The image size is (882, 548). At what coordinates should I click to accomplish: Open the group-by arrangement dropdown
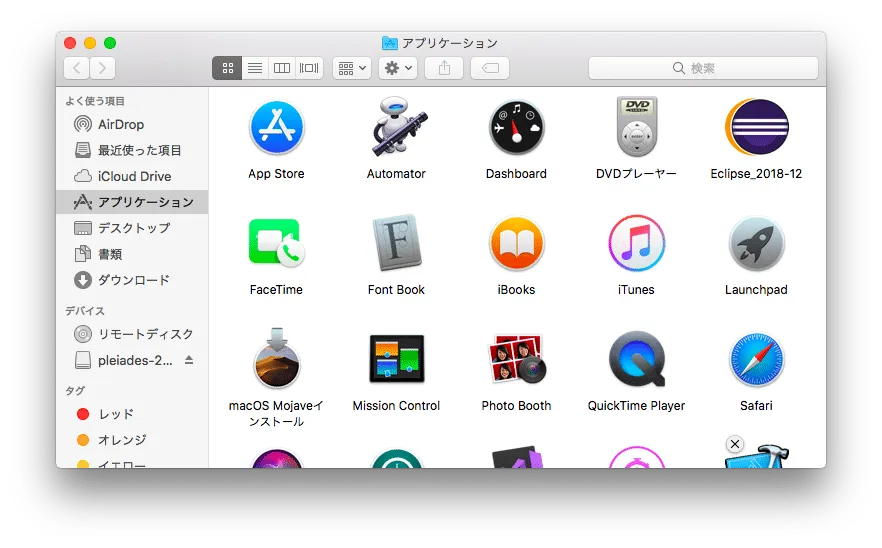click(352, 68)
